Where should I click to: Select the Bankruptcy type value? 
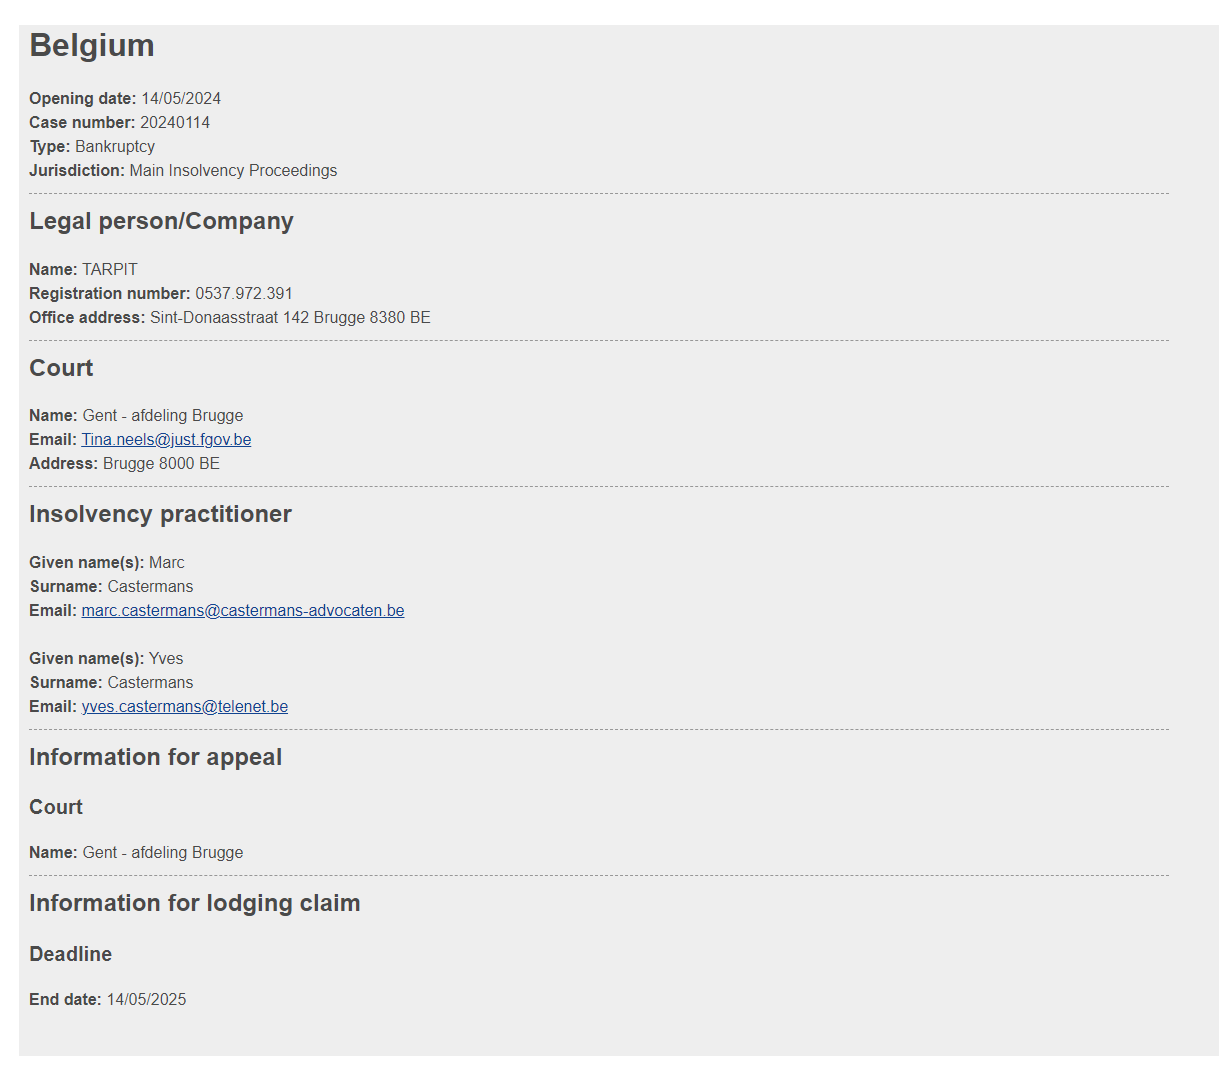[x=115, y=147]
